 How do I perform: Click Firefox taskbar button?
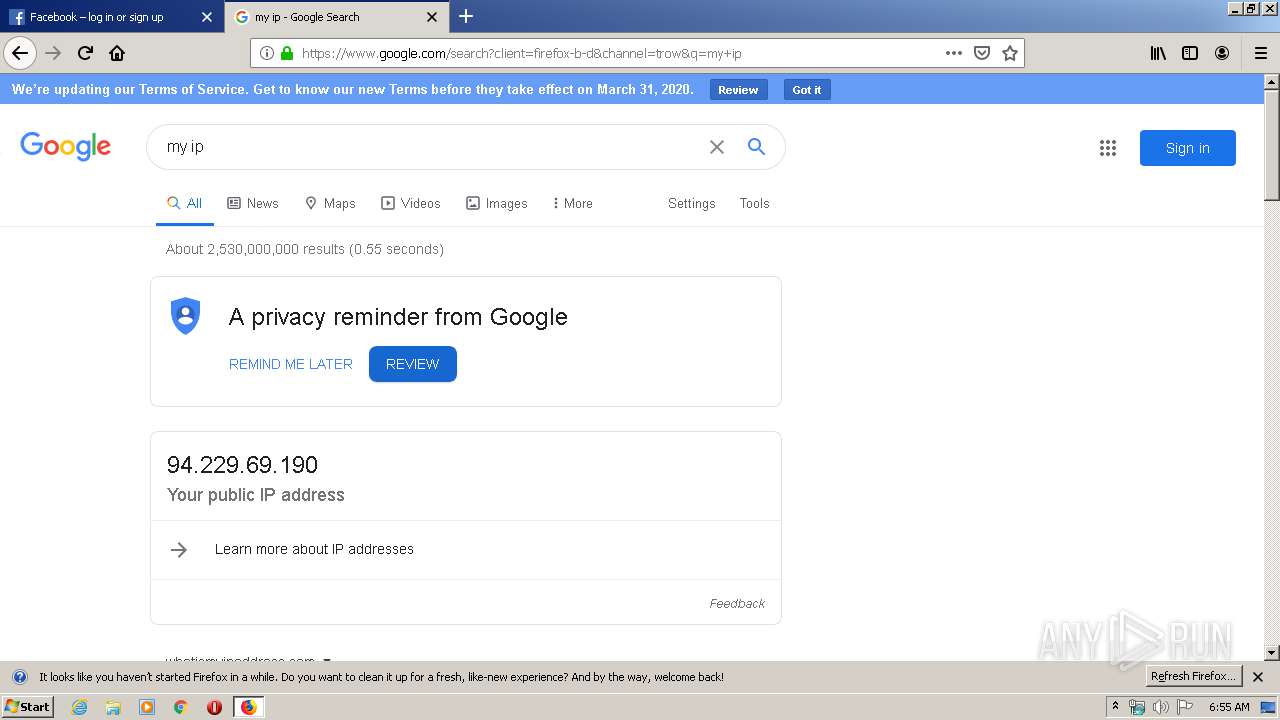[248, 707]
